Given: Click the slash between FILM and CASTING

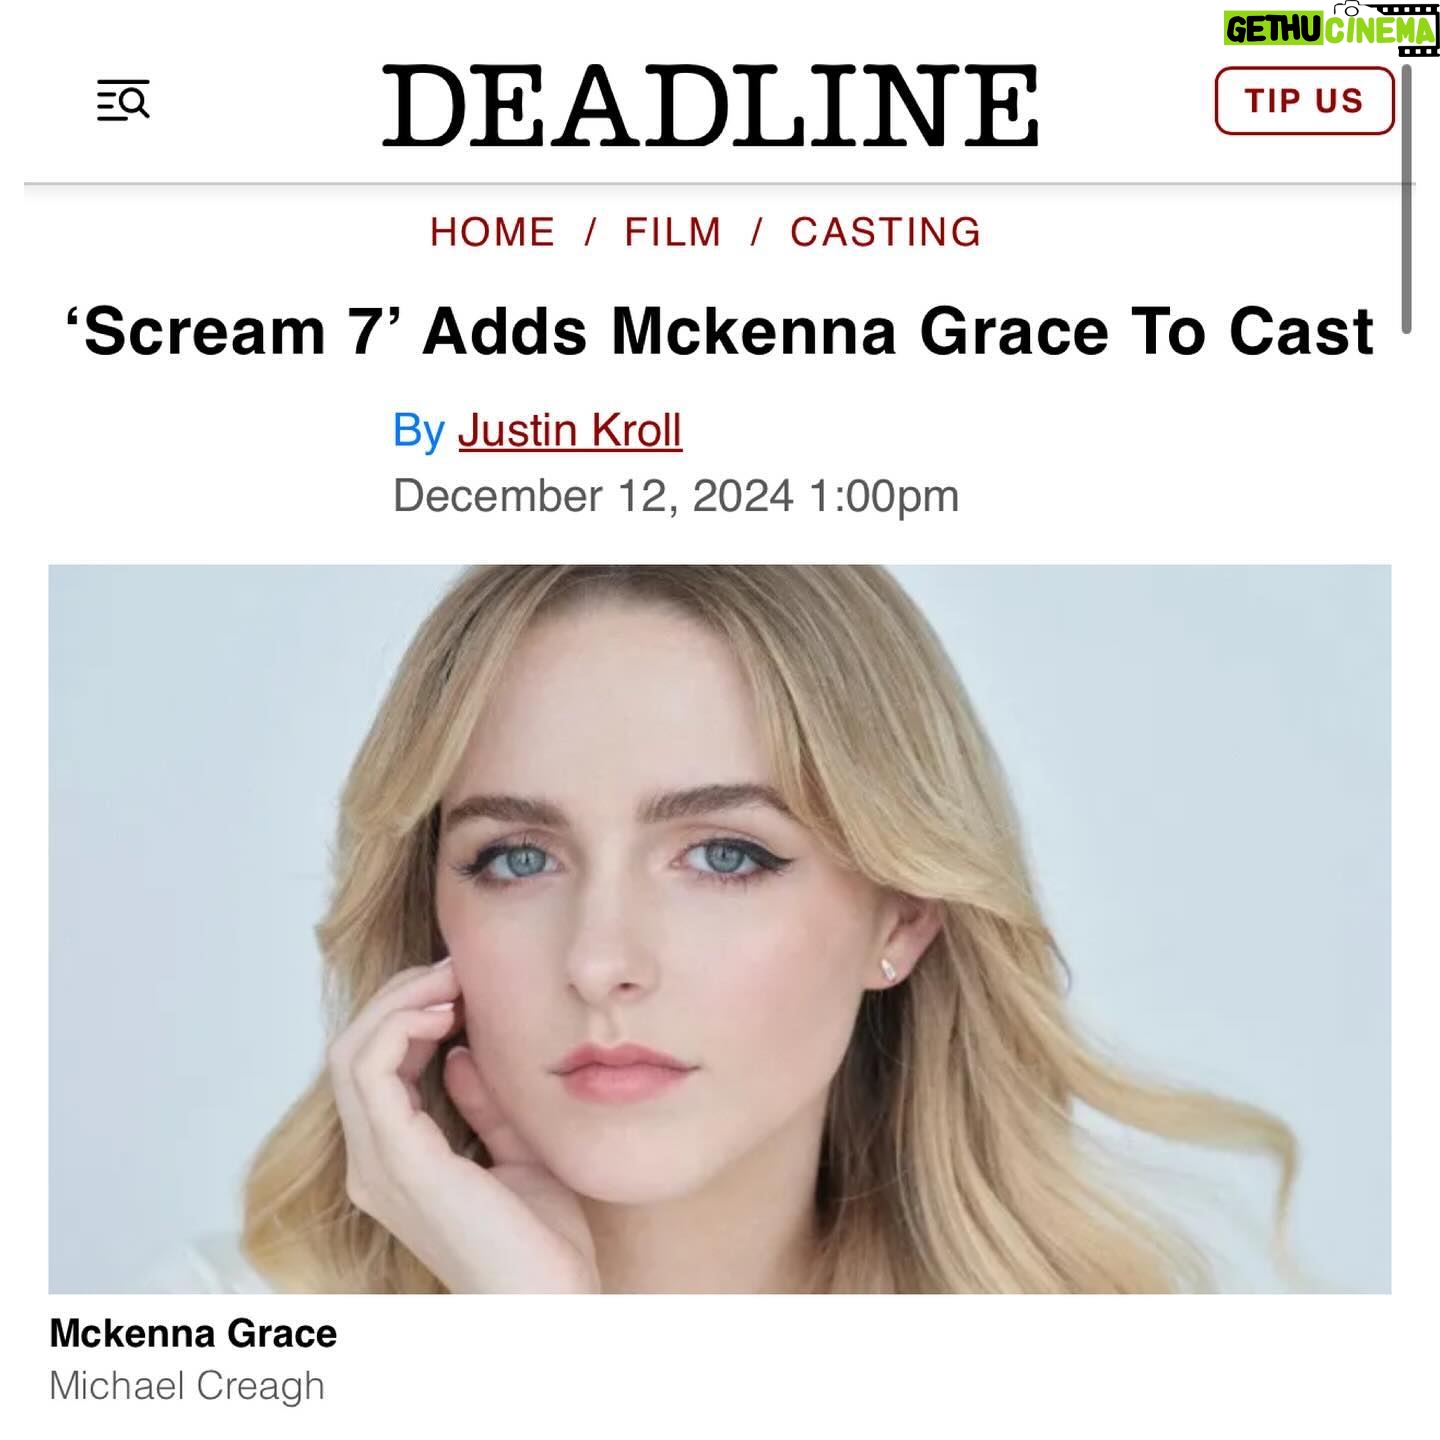Looking at the screenshot, I should (757, 232).
